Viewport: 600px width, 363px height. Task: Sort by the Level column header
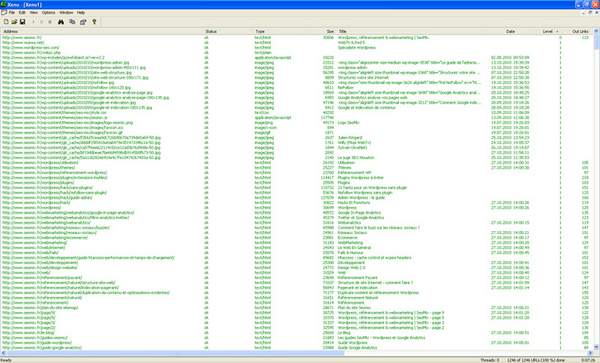coord(551,31)
